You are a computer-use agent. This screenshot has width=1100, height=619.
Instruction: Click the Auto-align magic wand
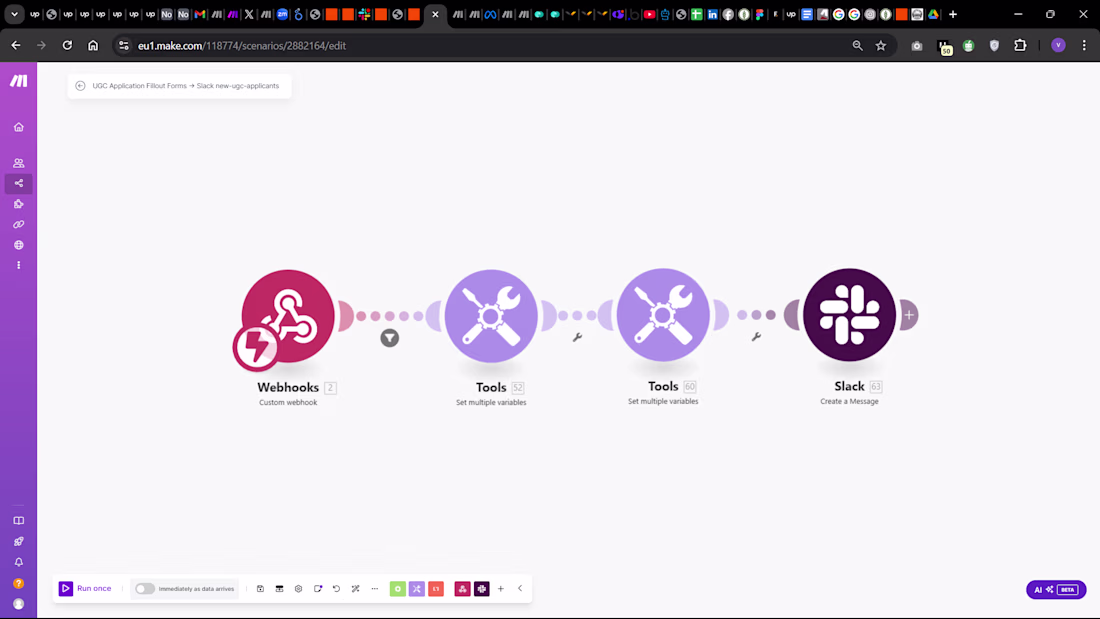(x=356, y=589)
